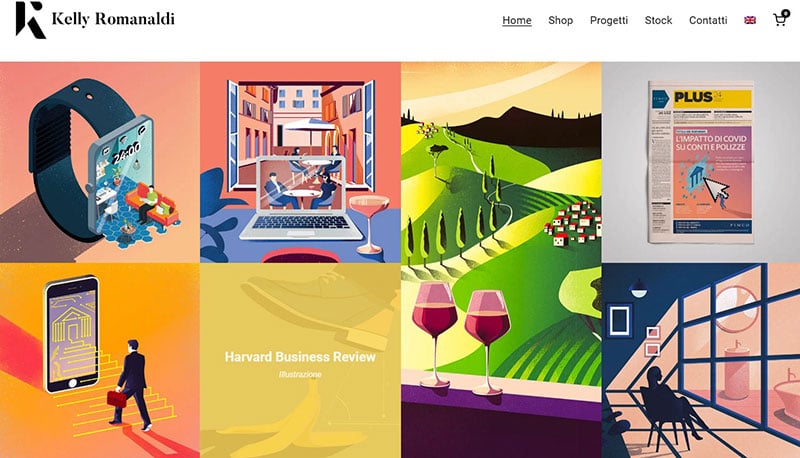Screen dimensions: 800x458
Task: Switch language via the UK flag icon
Action: tap(749, 20)
